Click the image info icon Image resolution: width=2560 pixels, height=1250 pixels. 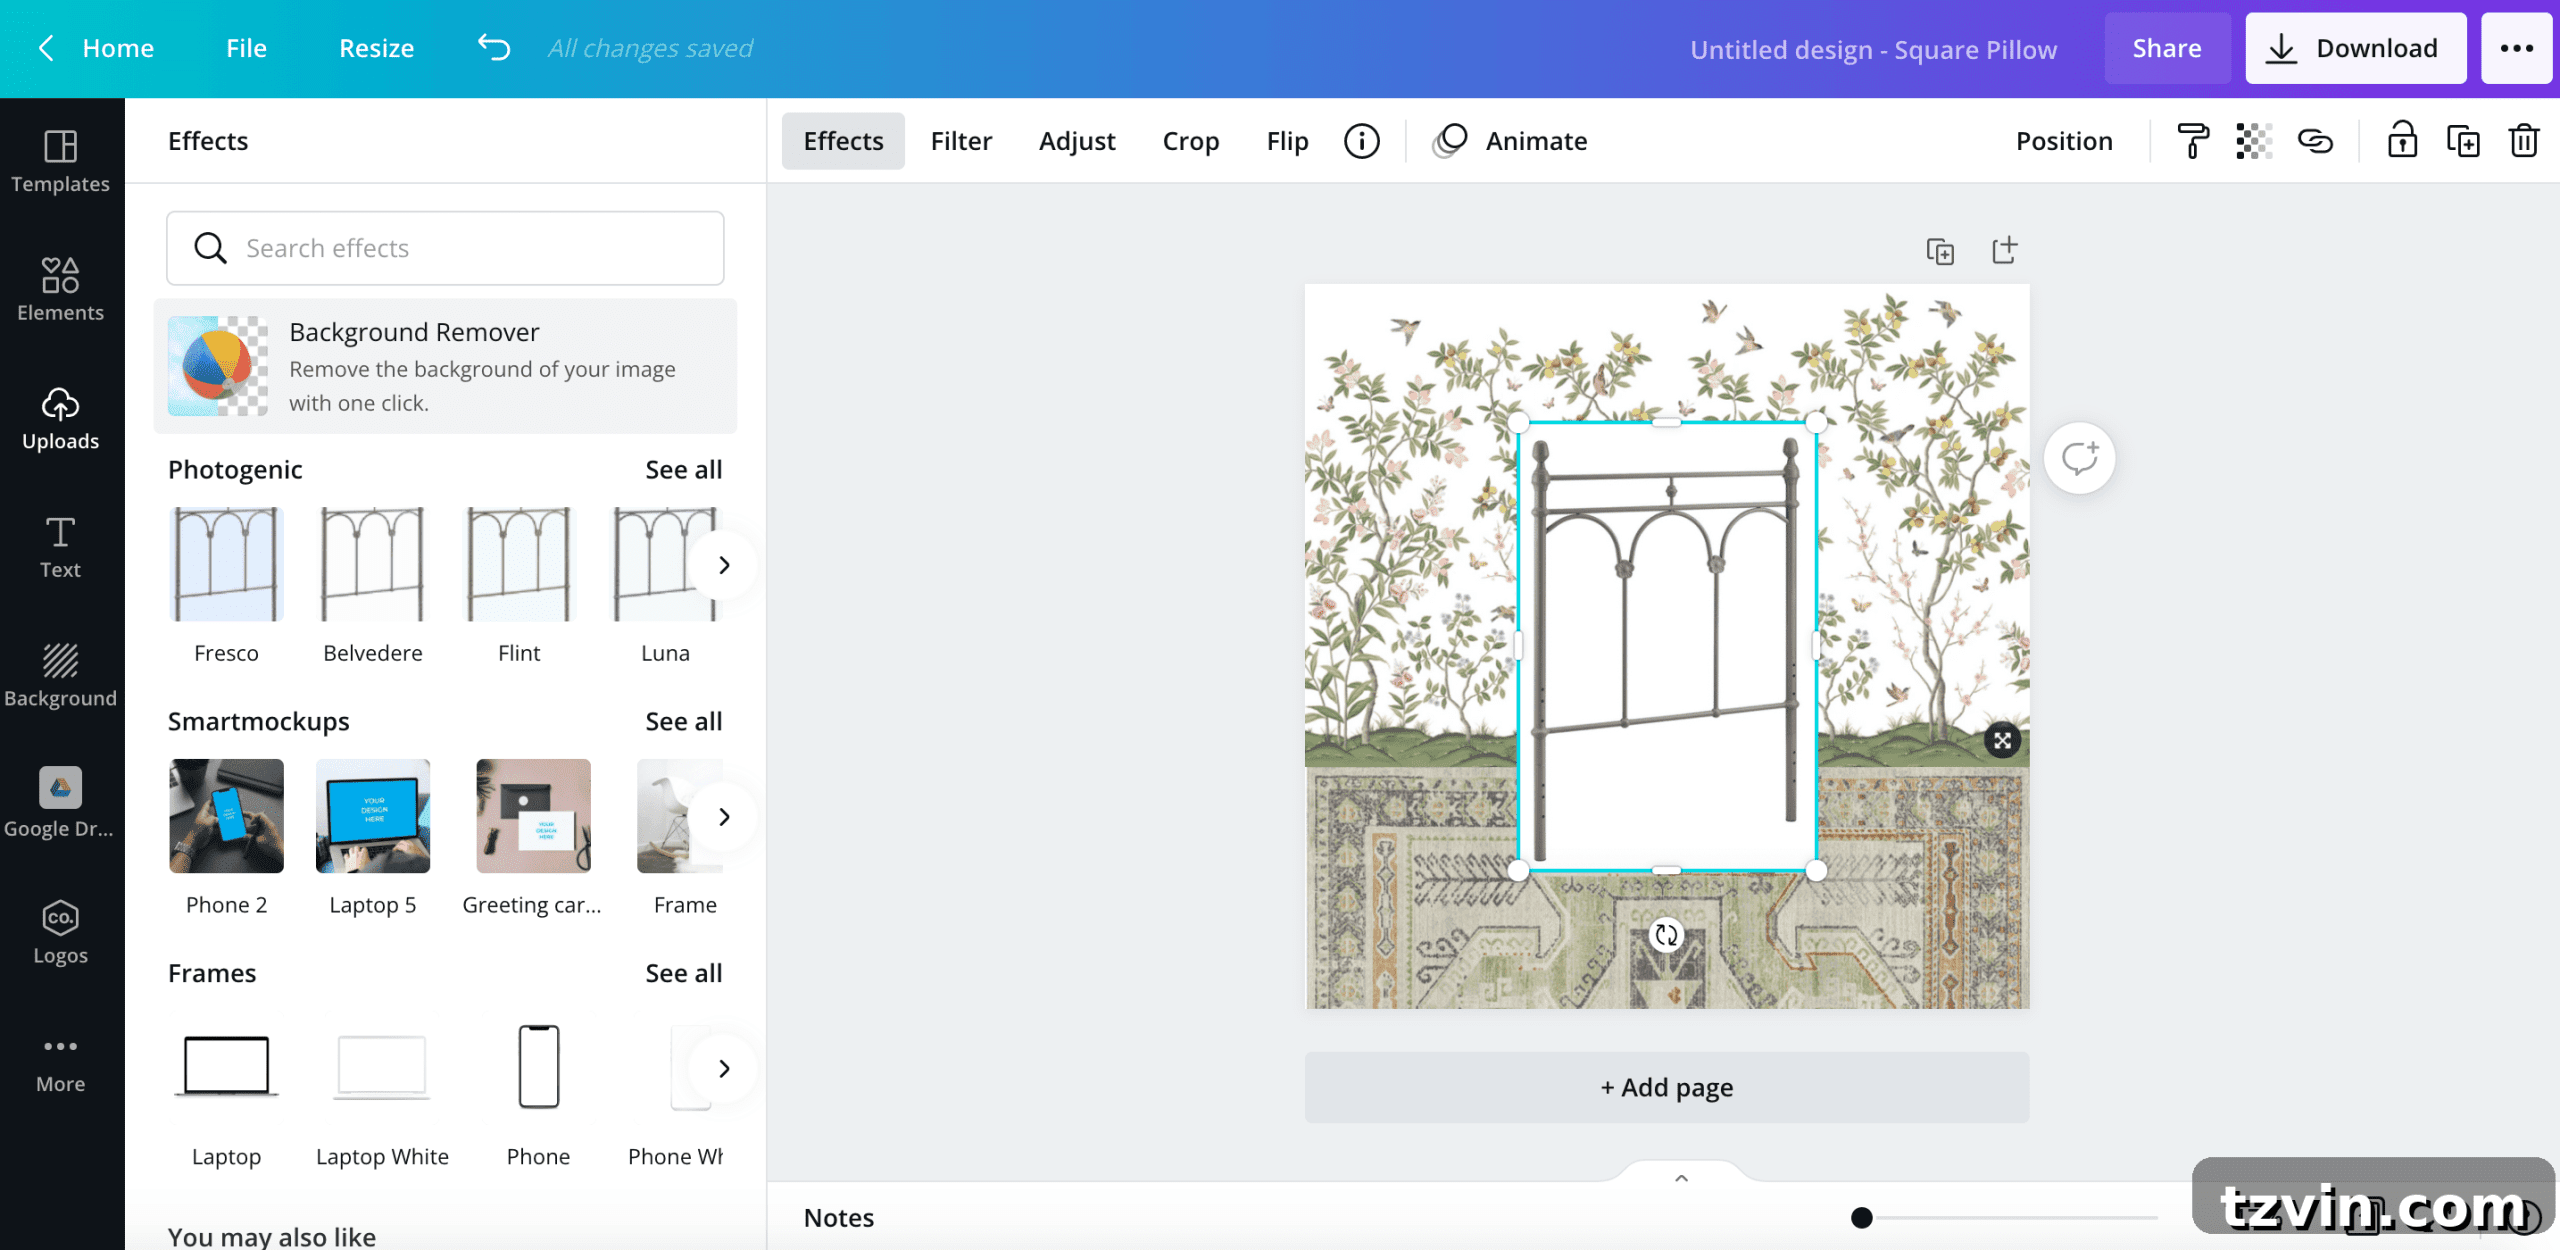click(1362, 141)
